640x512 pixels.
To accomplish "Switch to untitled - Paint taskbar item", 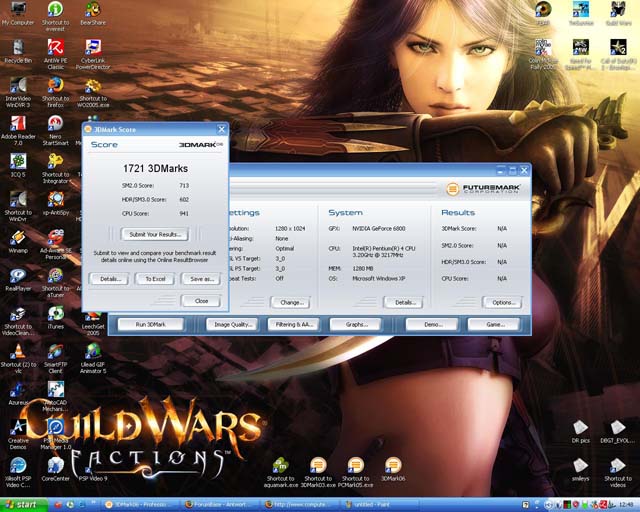I will (x=378, y=505).
